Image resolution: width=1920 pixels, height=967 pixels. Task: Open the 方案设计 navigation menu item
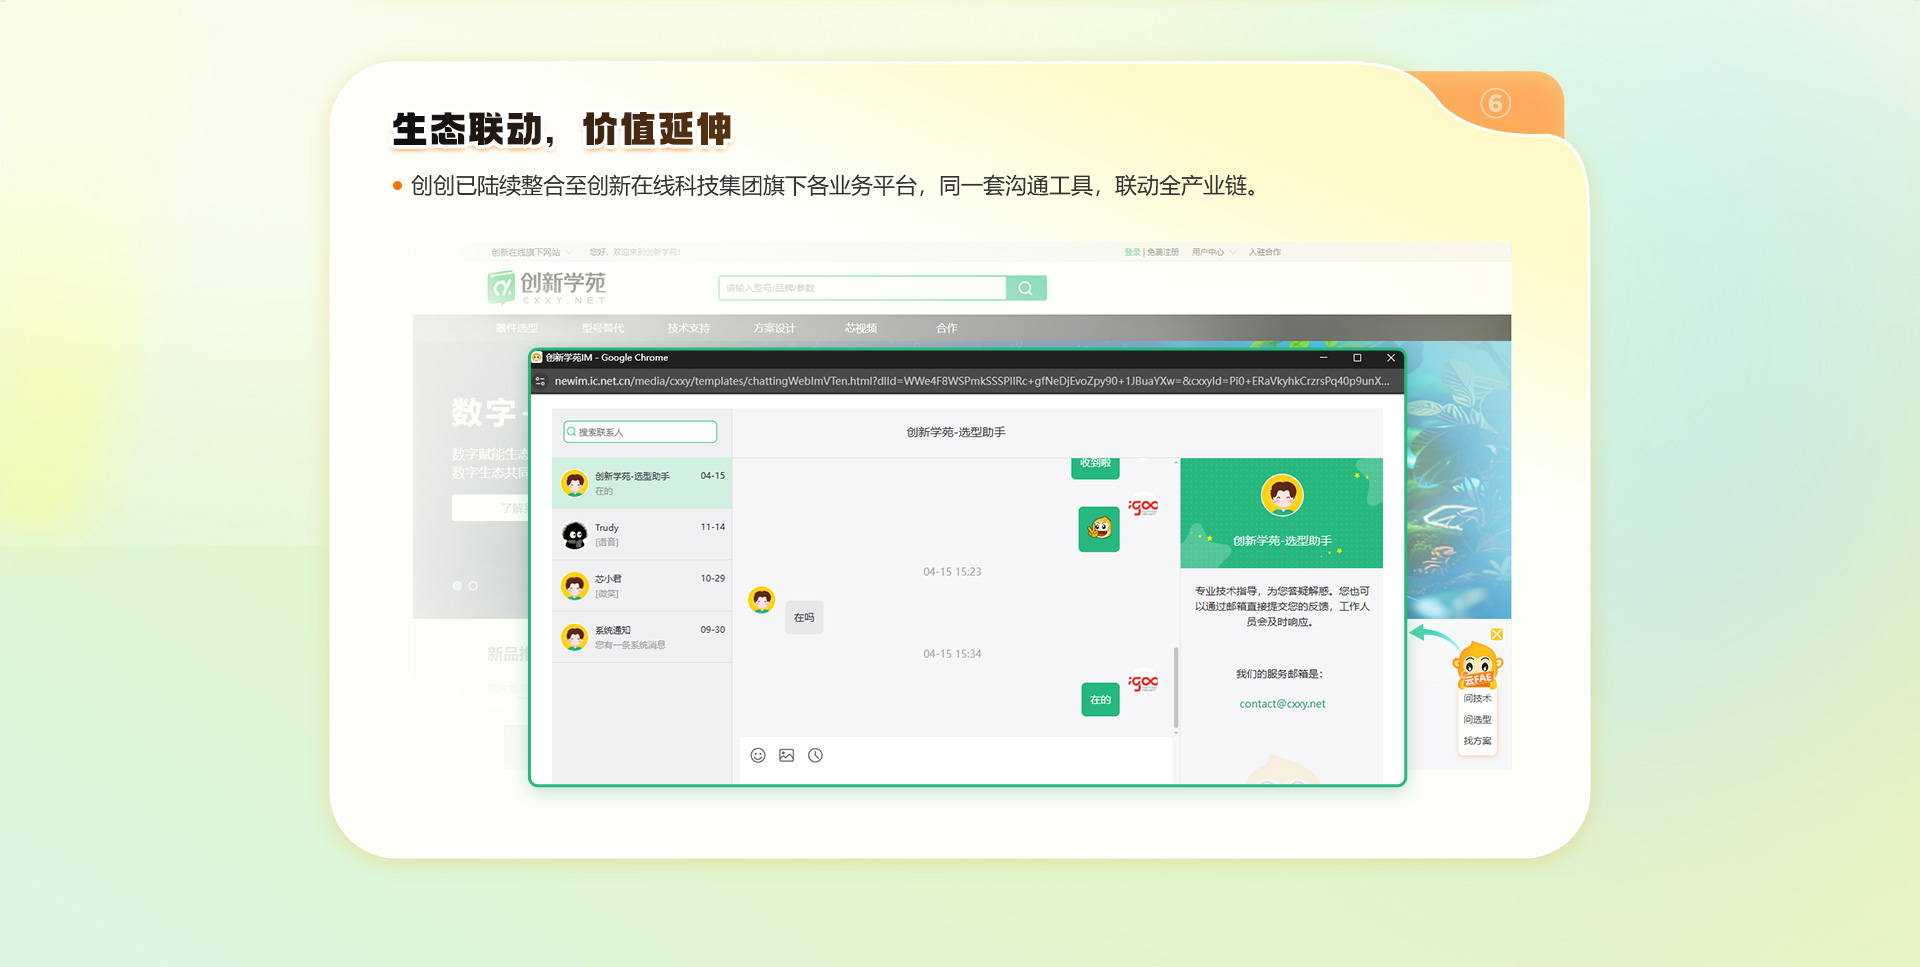coord(774,328)
